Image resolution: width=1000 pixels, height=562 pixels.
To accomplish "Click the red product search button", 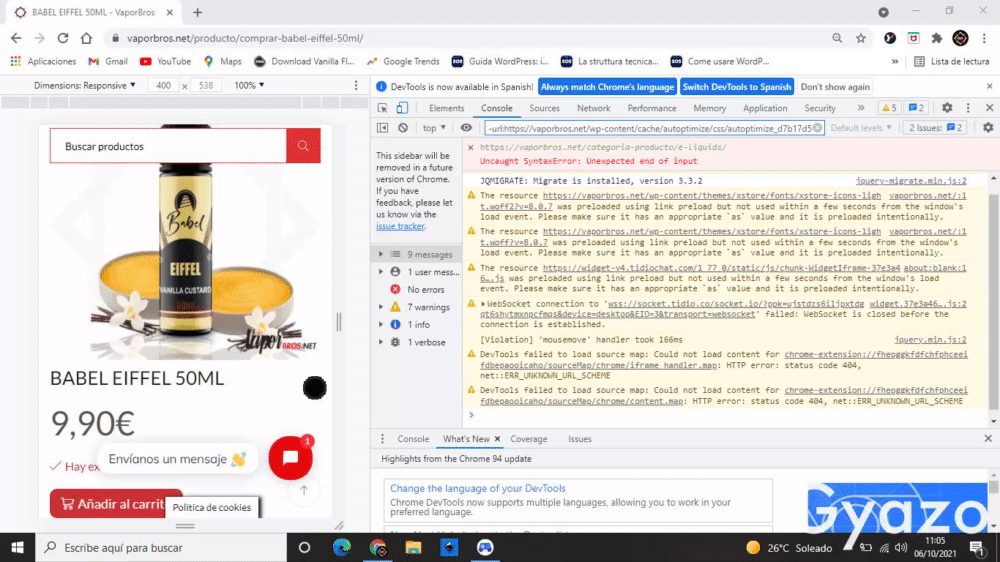I will tap(303, 147).
